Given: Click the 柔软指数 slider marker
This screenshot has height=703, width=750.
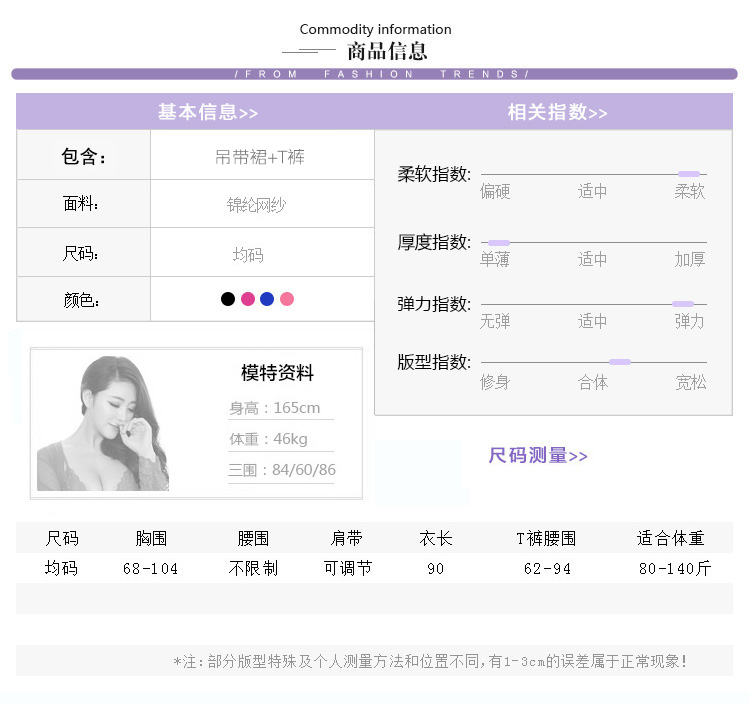Looking at the screenshot, I should 689,174.
